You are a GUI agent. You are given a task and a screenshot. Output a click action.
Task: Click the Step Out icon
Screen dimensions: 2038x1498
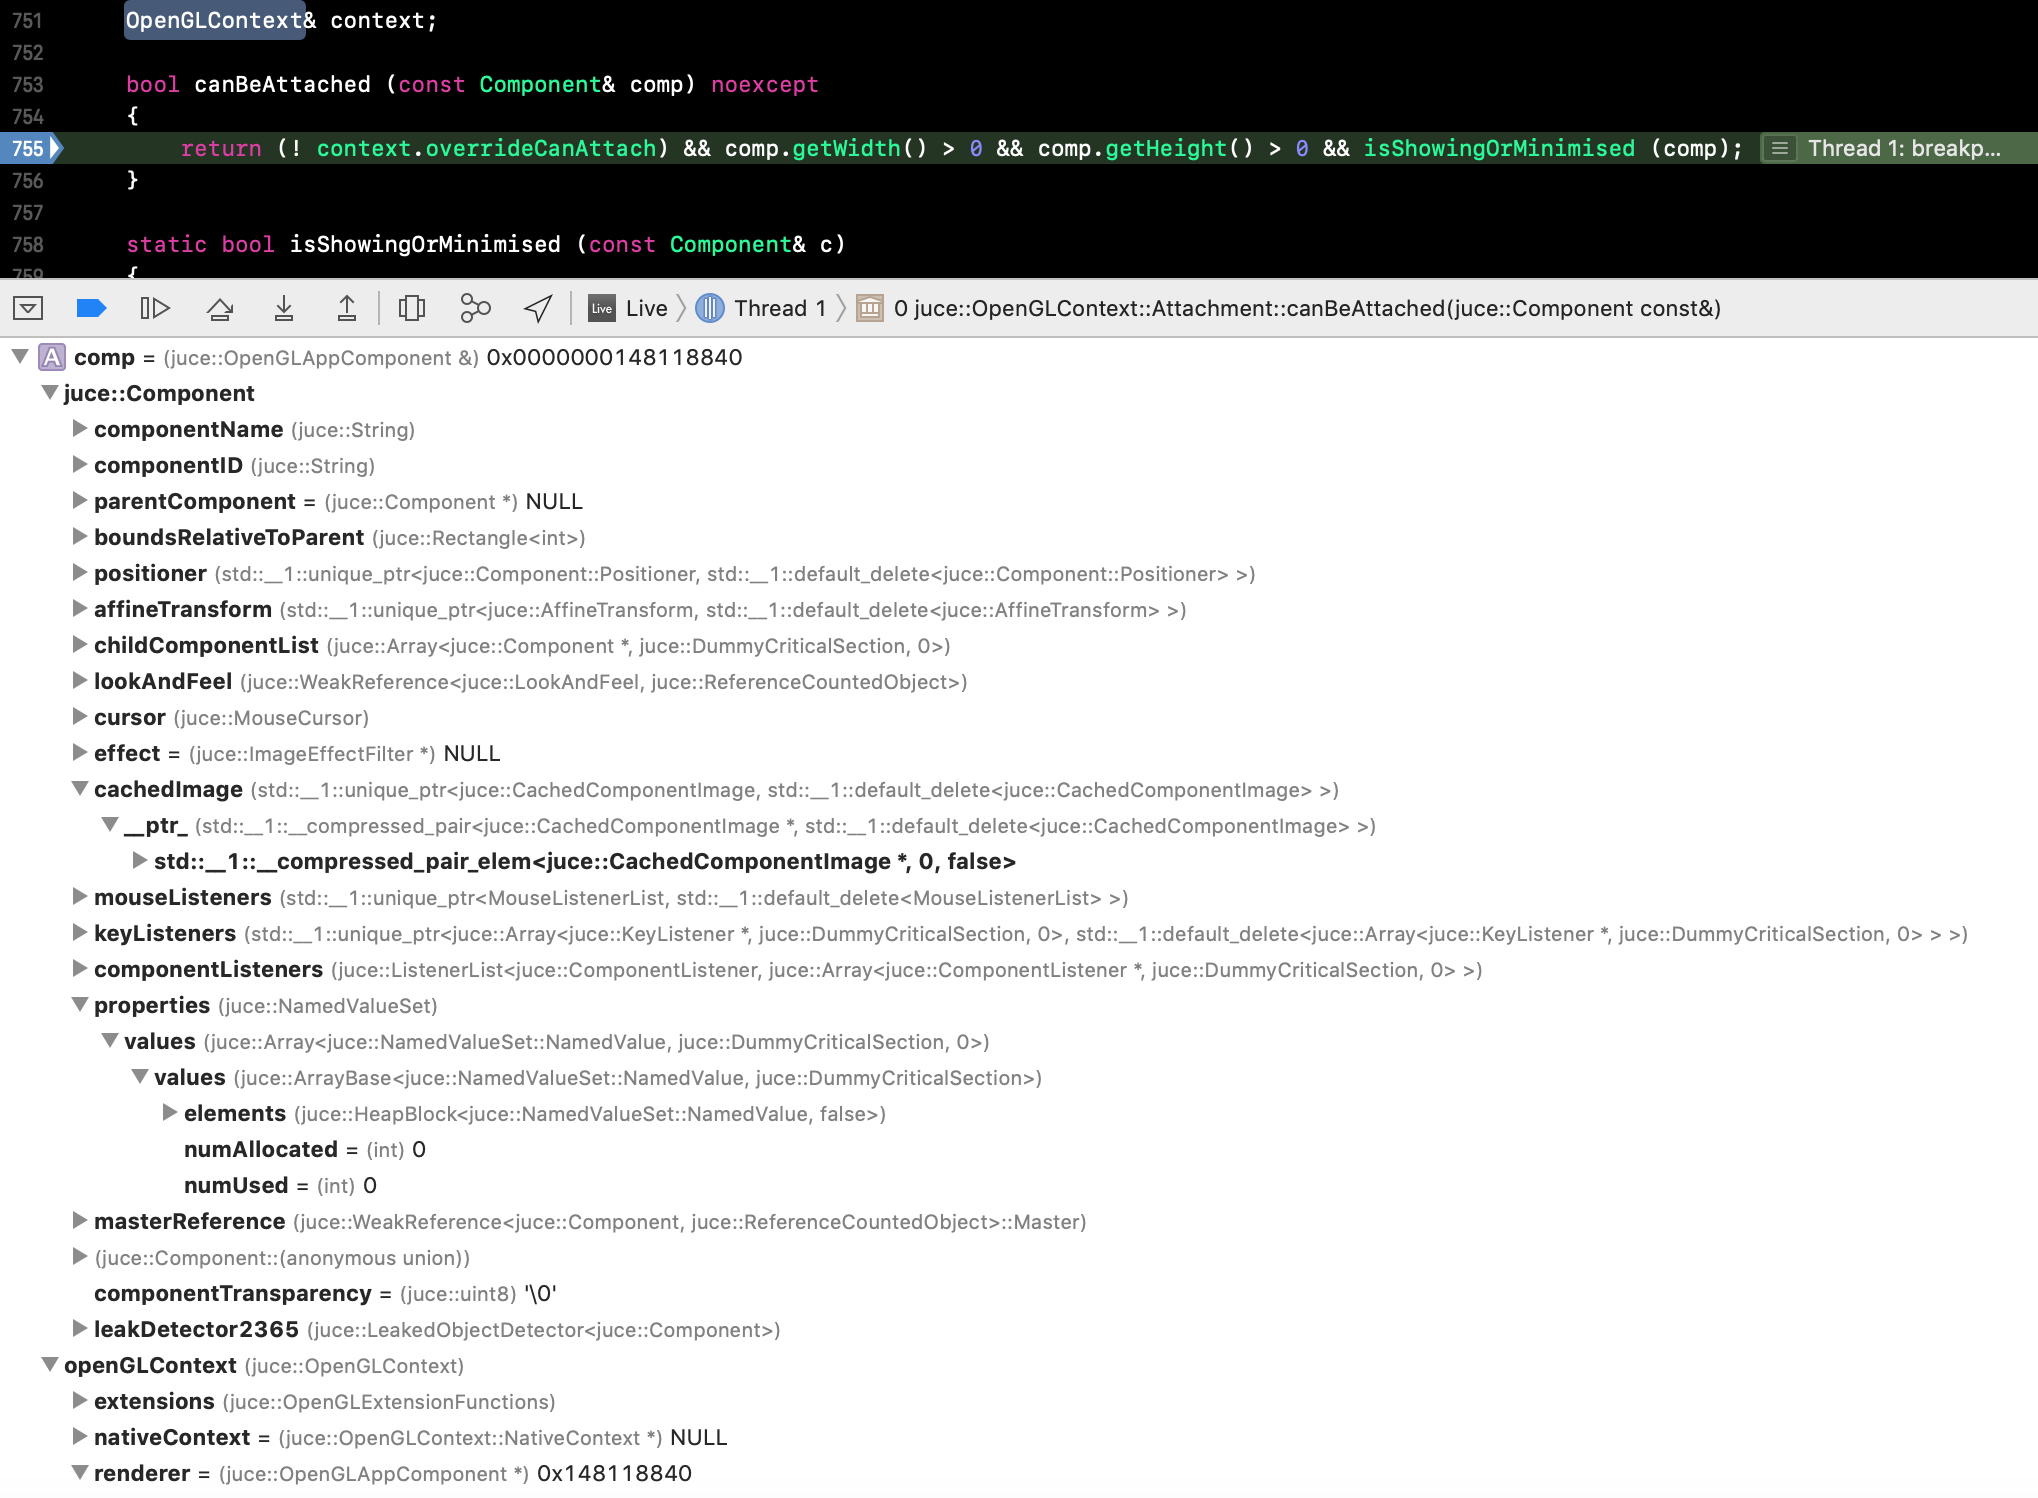pos(347,308)
